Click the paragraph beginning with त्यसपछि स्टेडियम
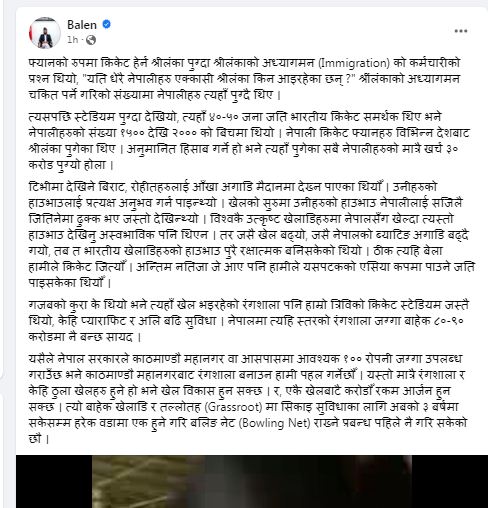The image size is (488, 508). pos(248,141)
